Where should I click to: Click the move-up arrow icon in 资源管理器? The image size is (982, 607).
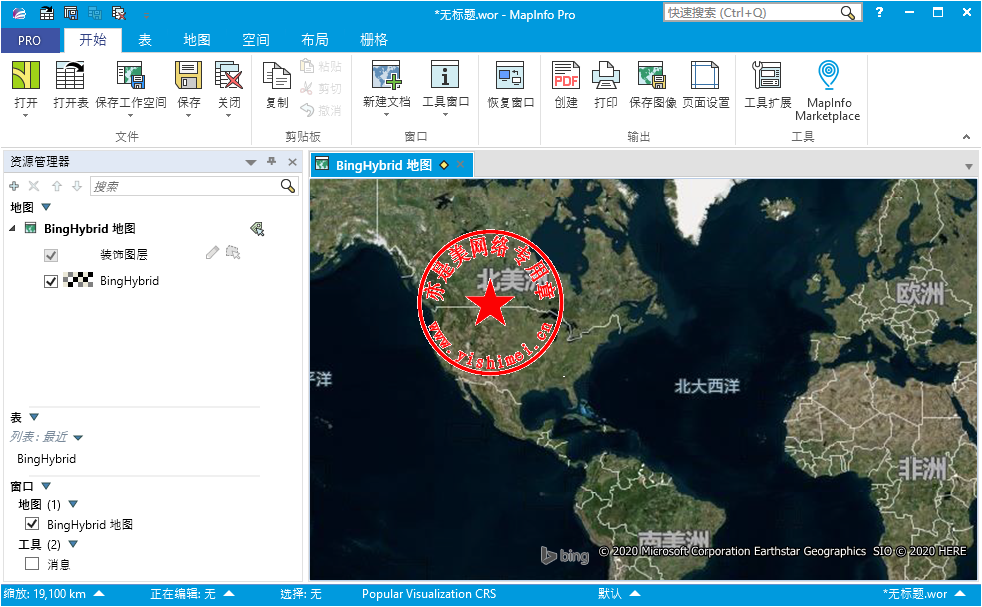pos(56,186)
